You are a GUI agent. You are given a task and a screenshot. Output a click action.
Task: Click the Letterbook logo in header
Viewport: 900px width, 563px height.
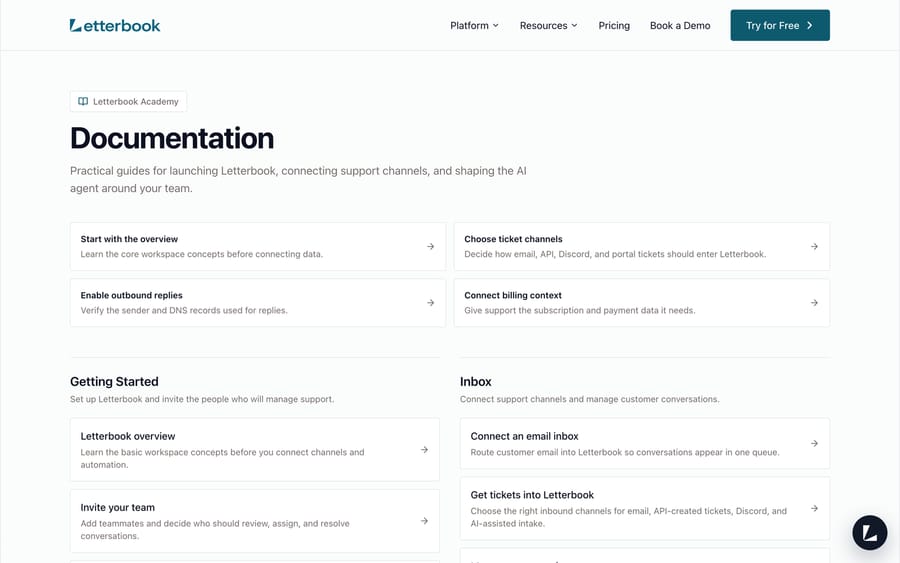pos(115,25)
